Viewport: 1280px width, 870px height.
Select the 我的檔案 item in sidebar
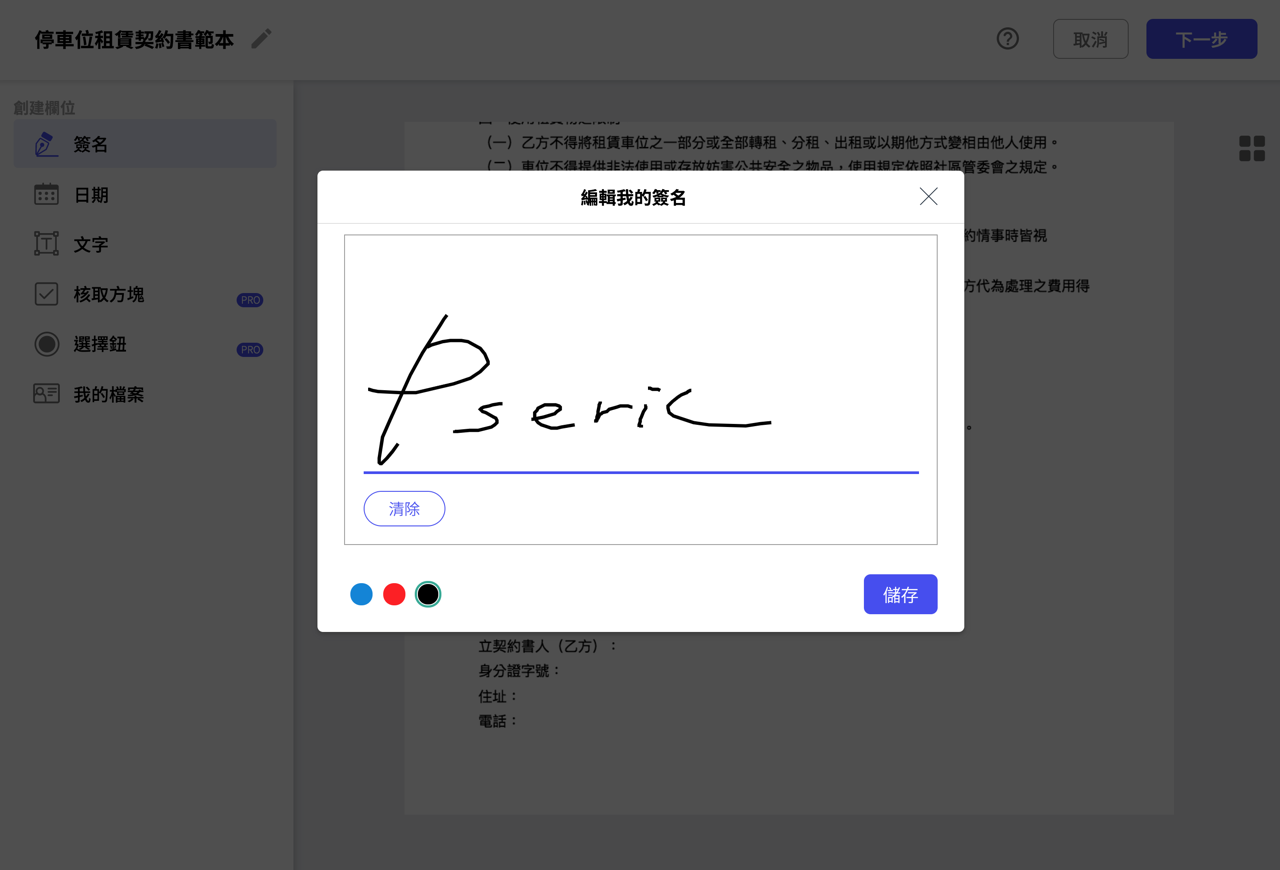pyautogui.click(x=145, y=394)
